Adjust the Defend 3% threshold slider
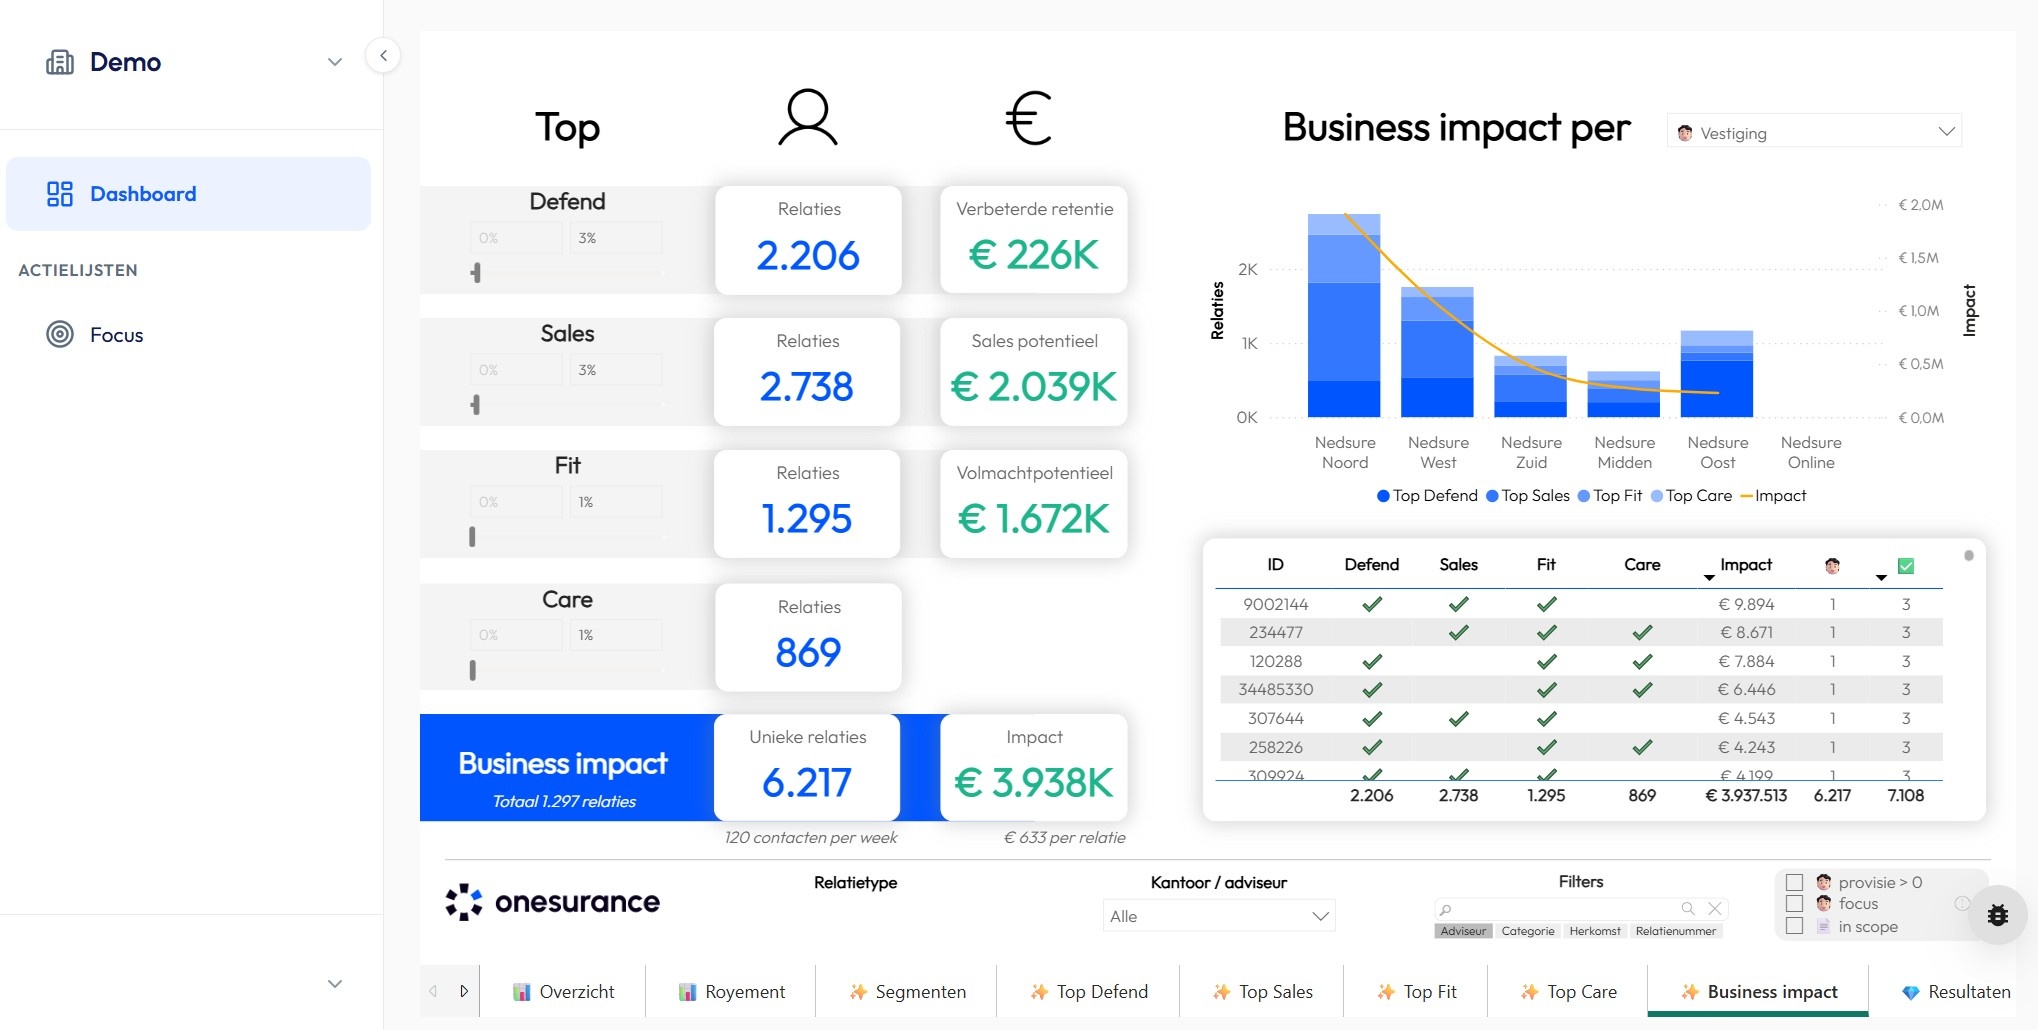Image resolution: width=2038 pixels, height=1030 pixels. (x=477, y=271)
